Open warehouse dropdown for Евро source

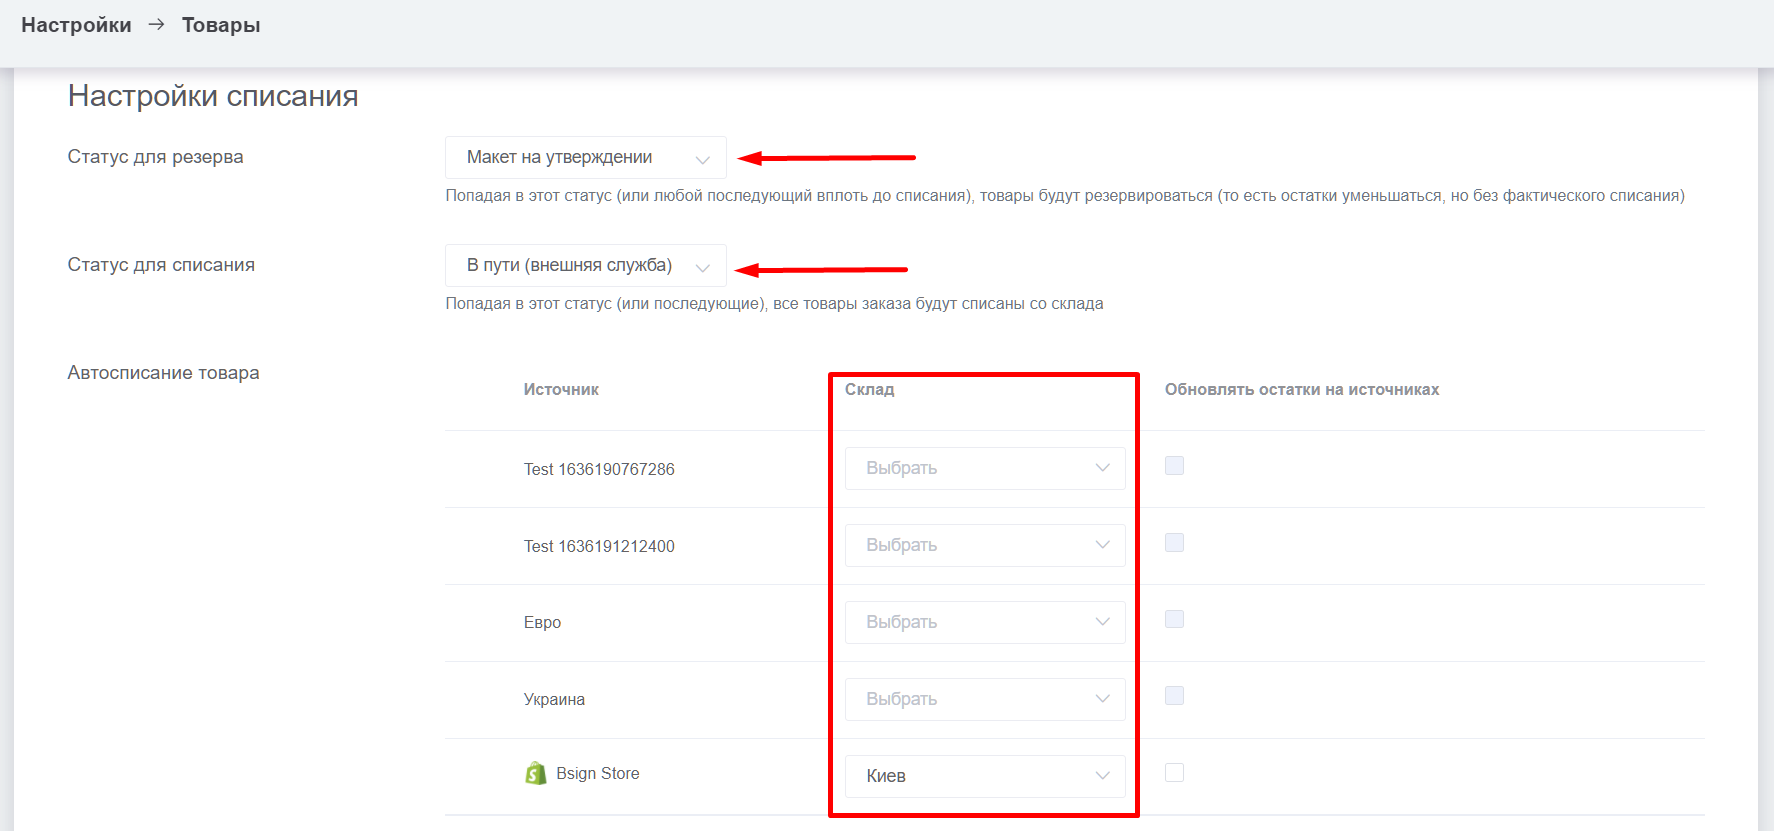pos(985,622)
